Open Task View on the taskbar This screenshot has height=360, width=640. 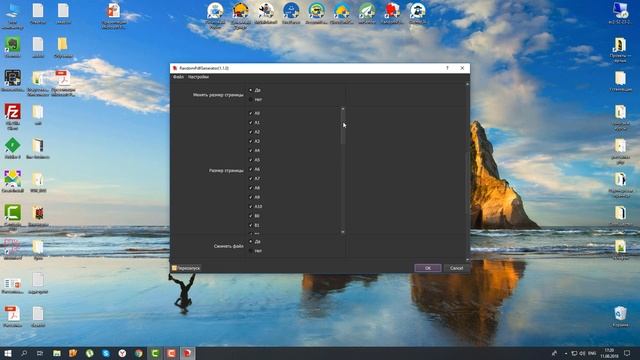click(x=40, y=353)
